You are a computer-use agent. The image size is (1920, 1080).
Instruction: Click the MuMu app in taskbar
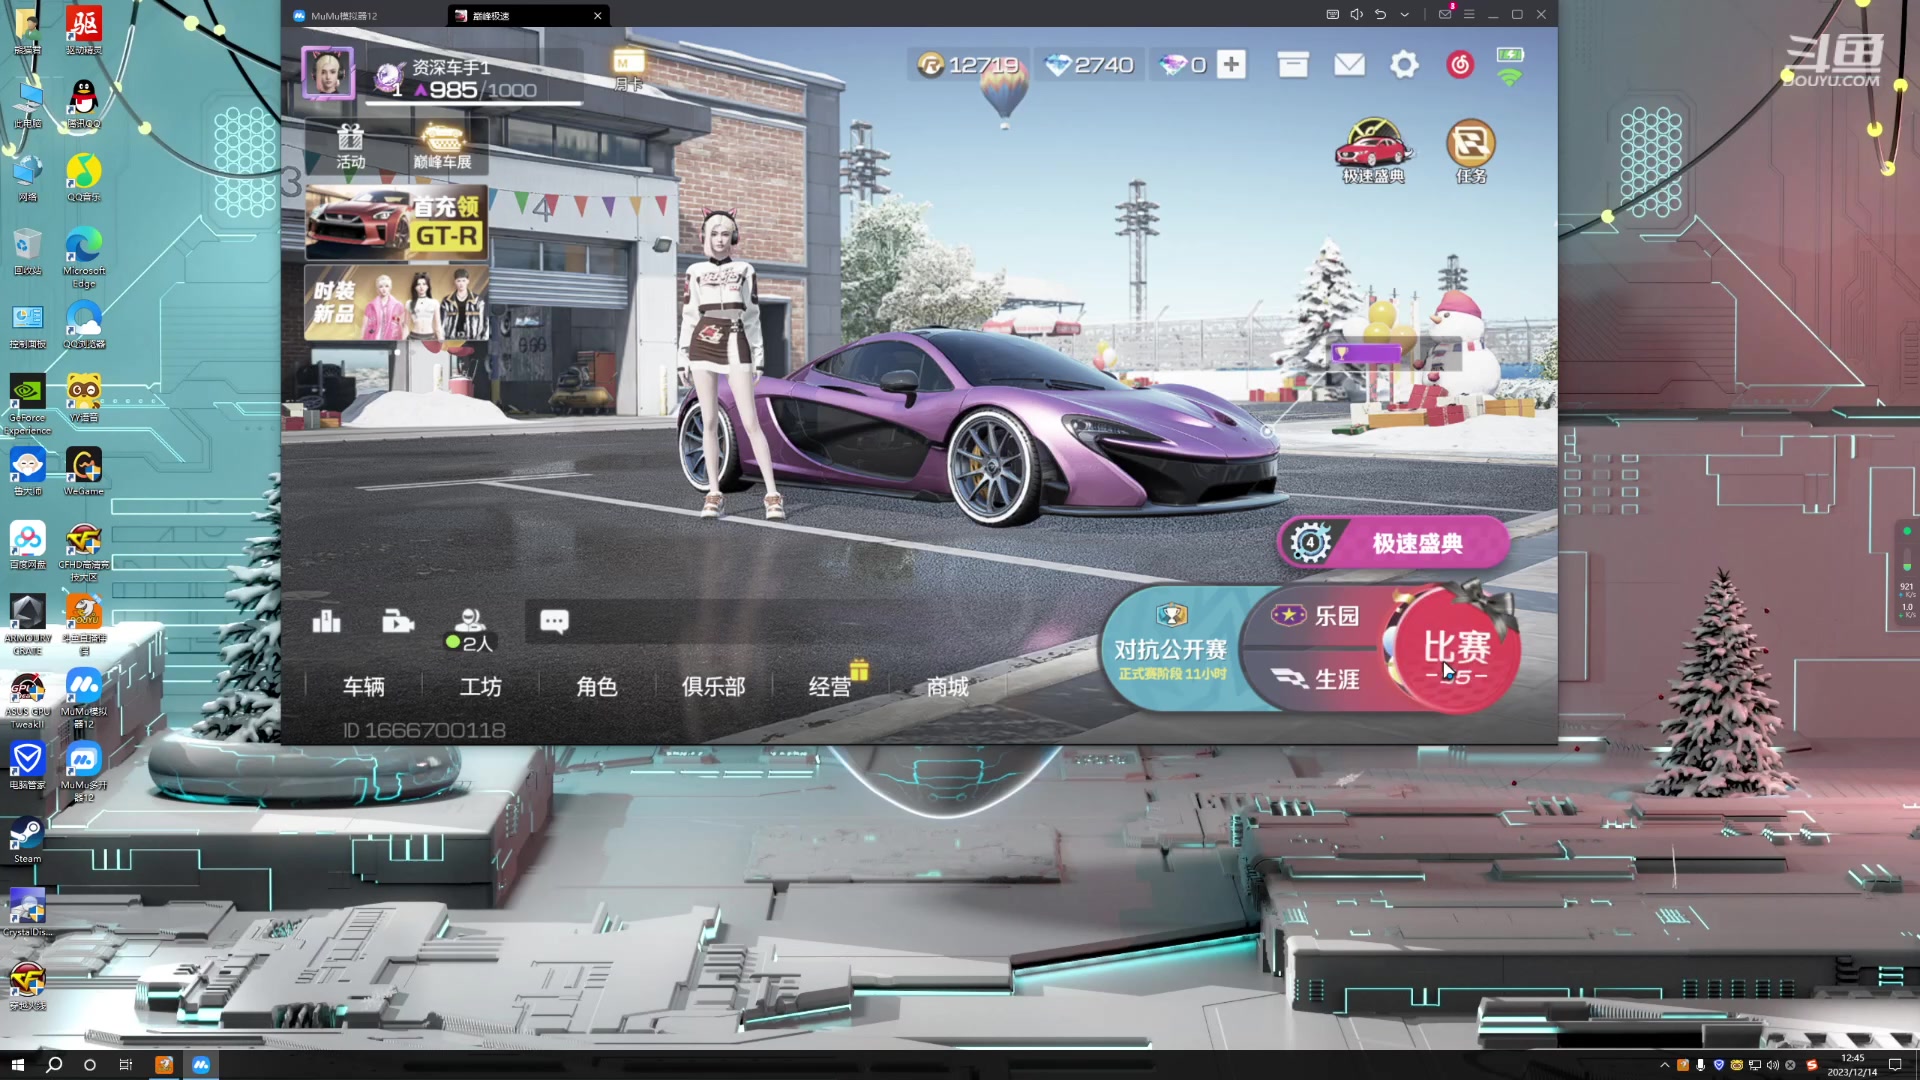coord(201,1065)
